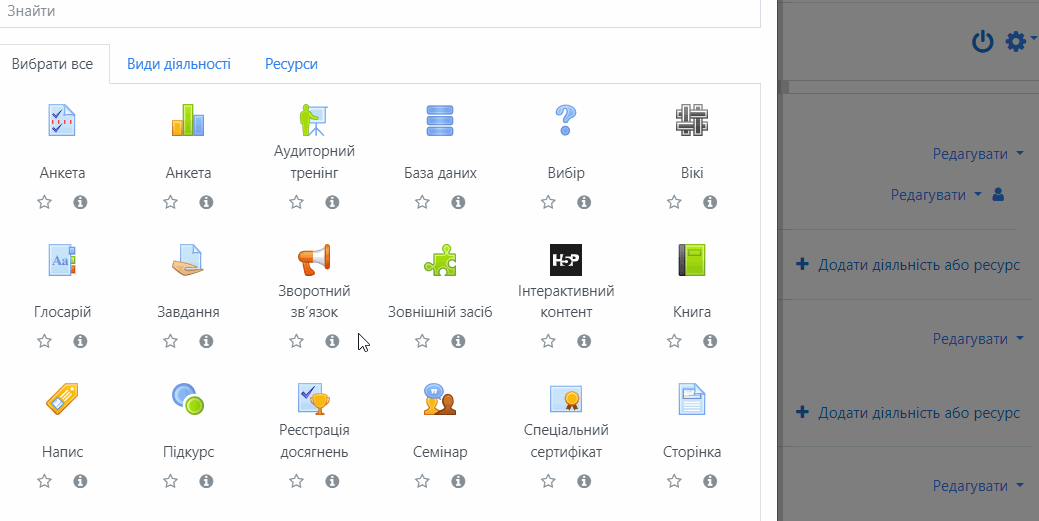Choose the Книга book resource icon

click(x=692, y=260)
